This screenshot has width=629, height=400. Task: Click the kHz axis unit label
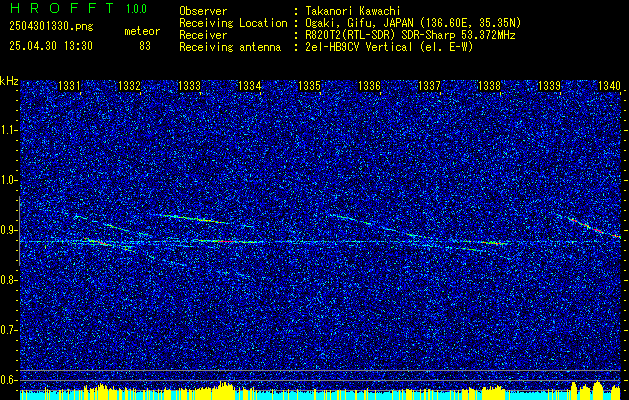tap(9, 81)
